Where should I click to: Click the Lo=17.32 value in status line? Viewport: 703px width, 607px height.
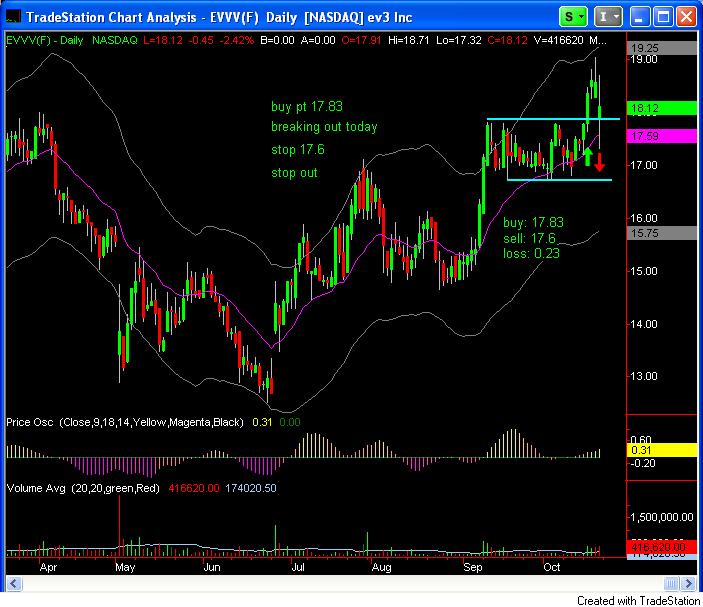[458, 40]
